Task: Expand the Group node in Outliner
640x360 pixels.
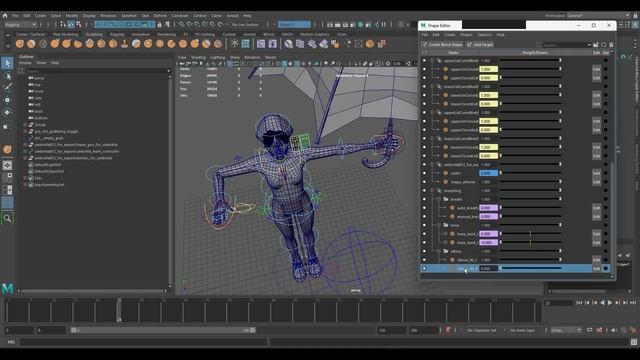Action: coord(25,125)
